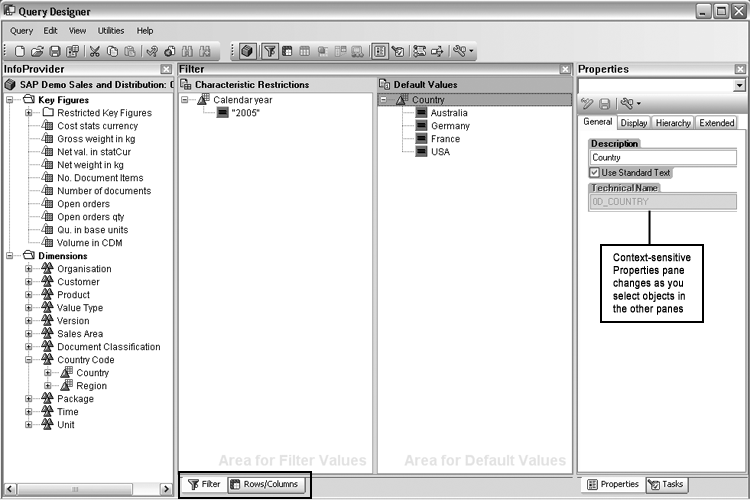The height and width of the screenshot is (500, 750).
Task: Click the Description field containing Country
Action: point(663,157)
